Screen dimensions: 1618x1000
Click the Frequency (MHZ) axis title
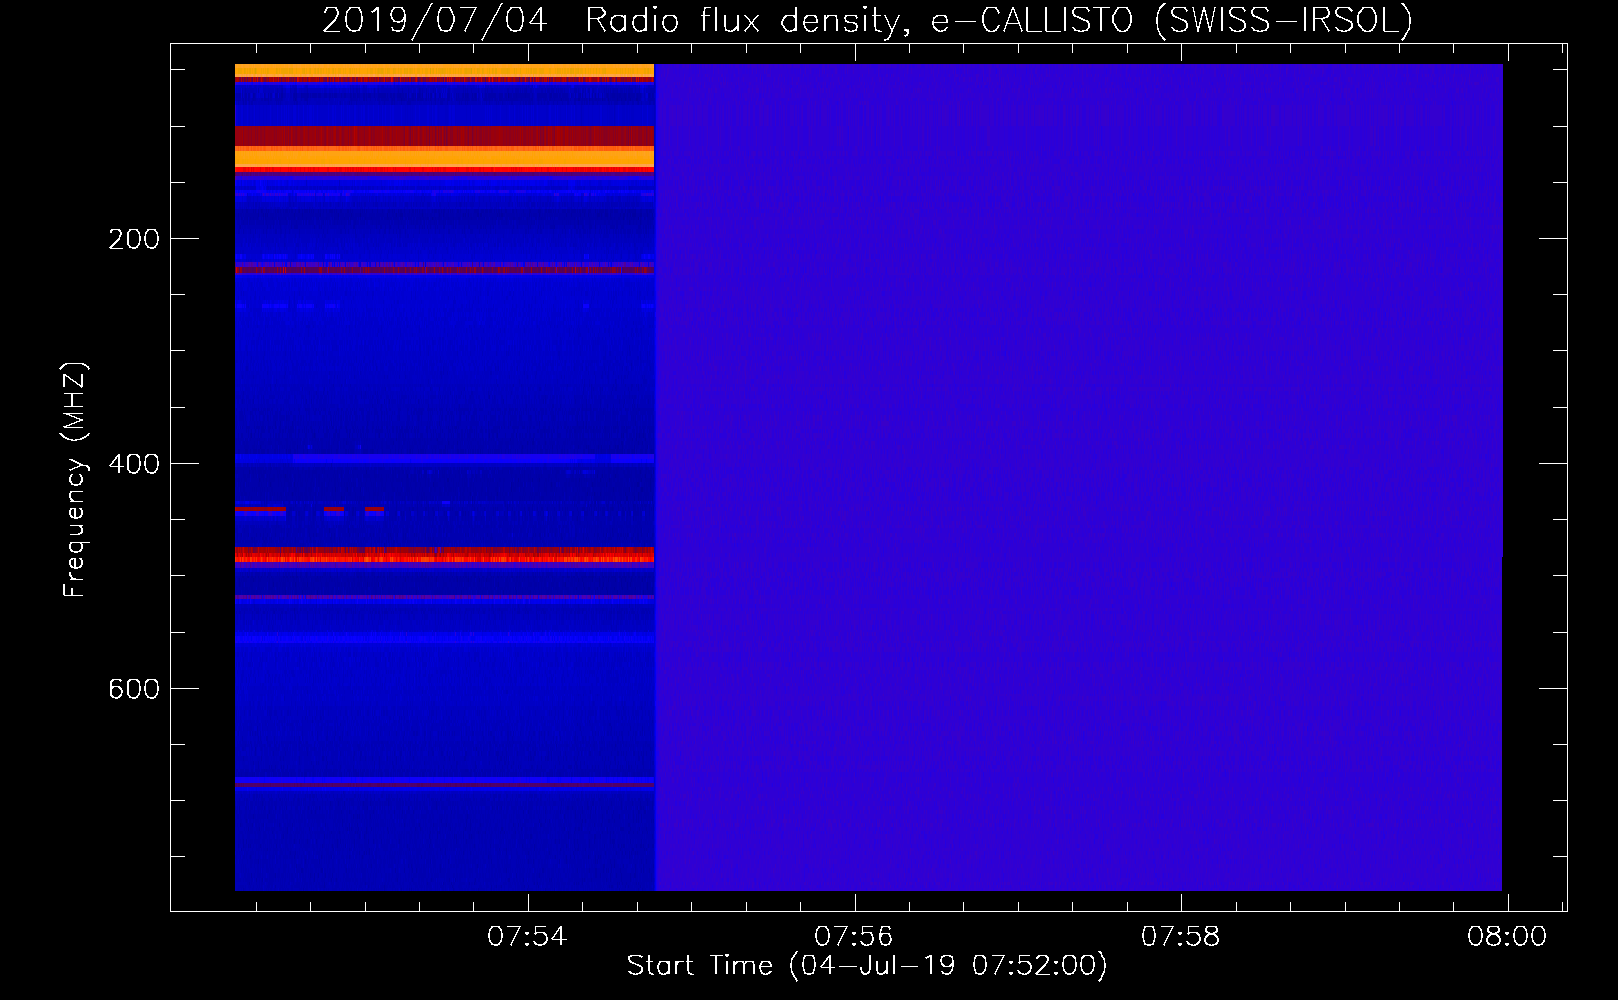[75, 479]
